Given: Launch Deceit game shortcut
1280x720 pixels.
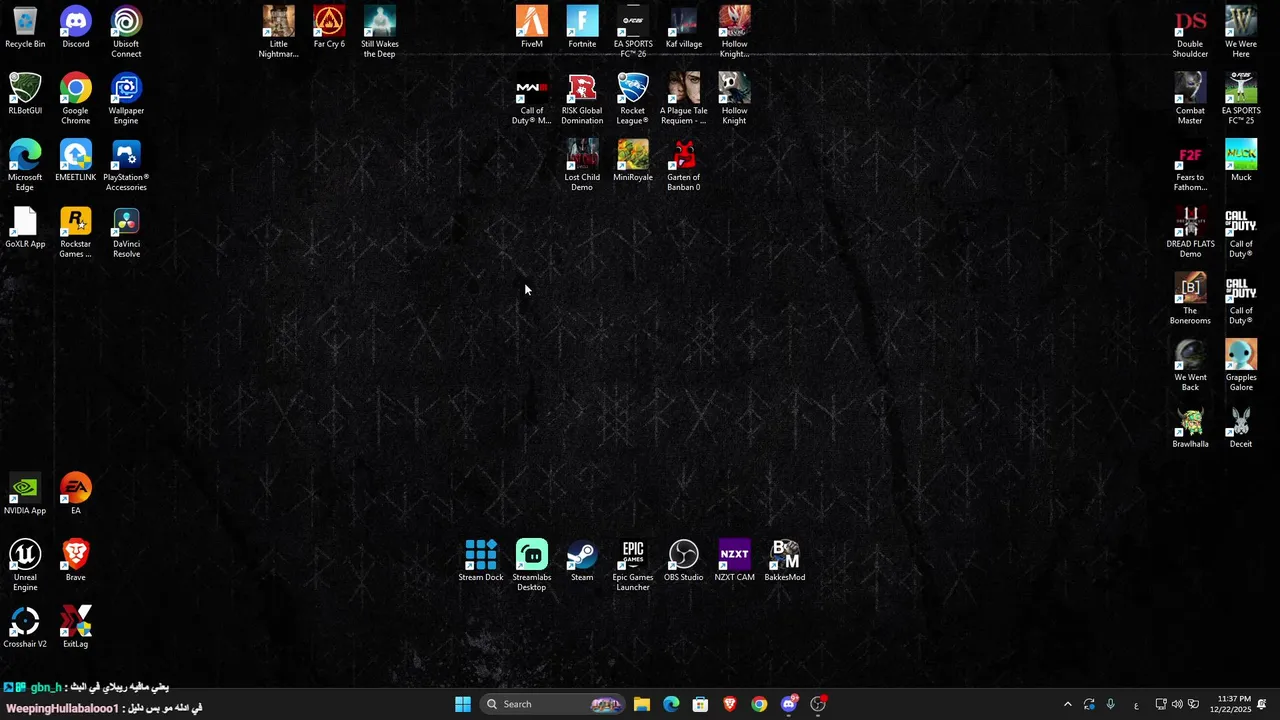Looking at the screenshot, I should coord(1241,428).
